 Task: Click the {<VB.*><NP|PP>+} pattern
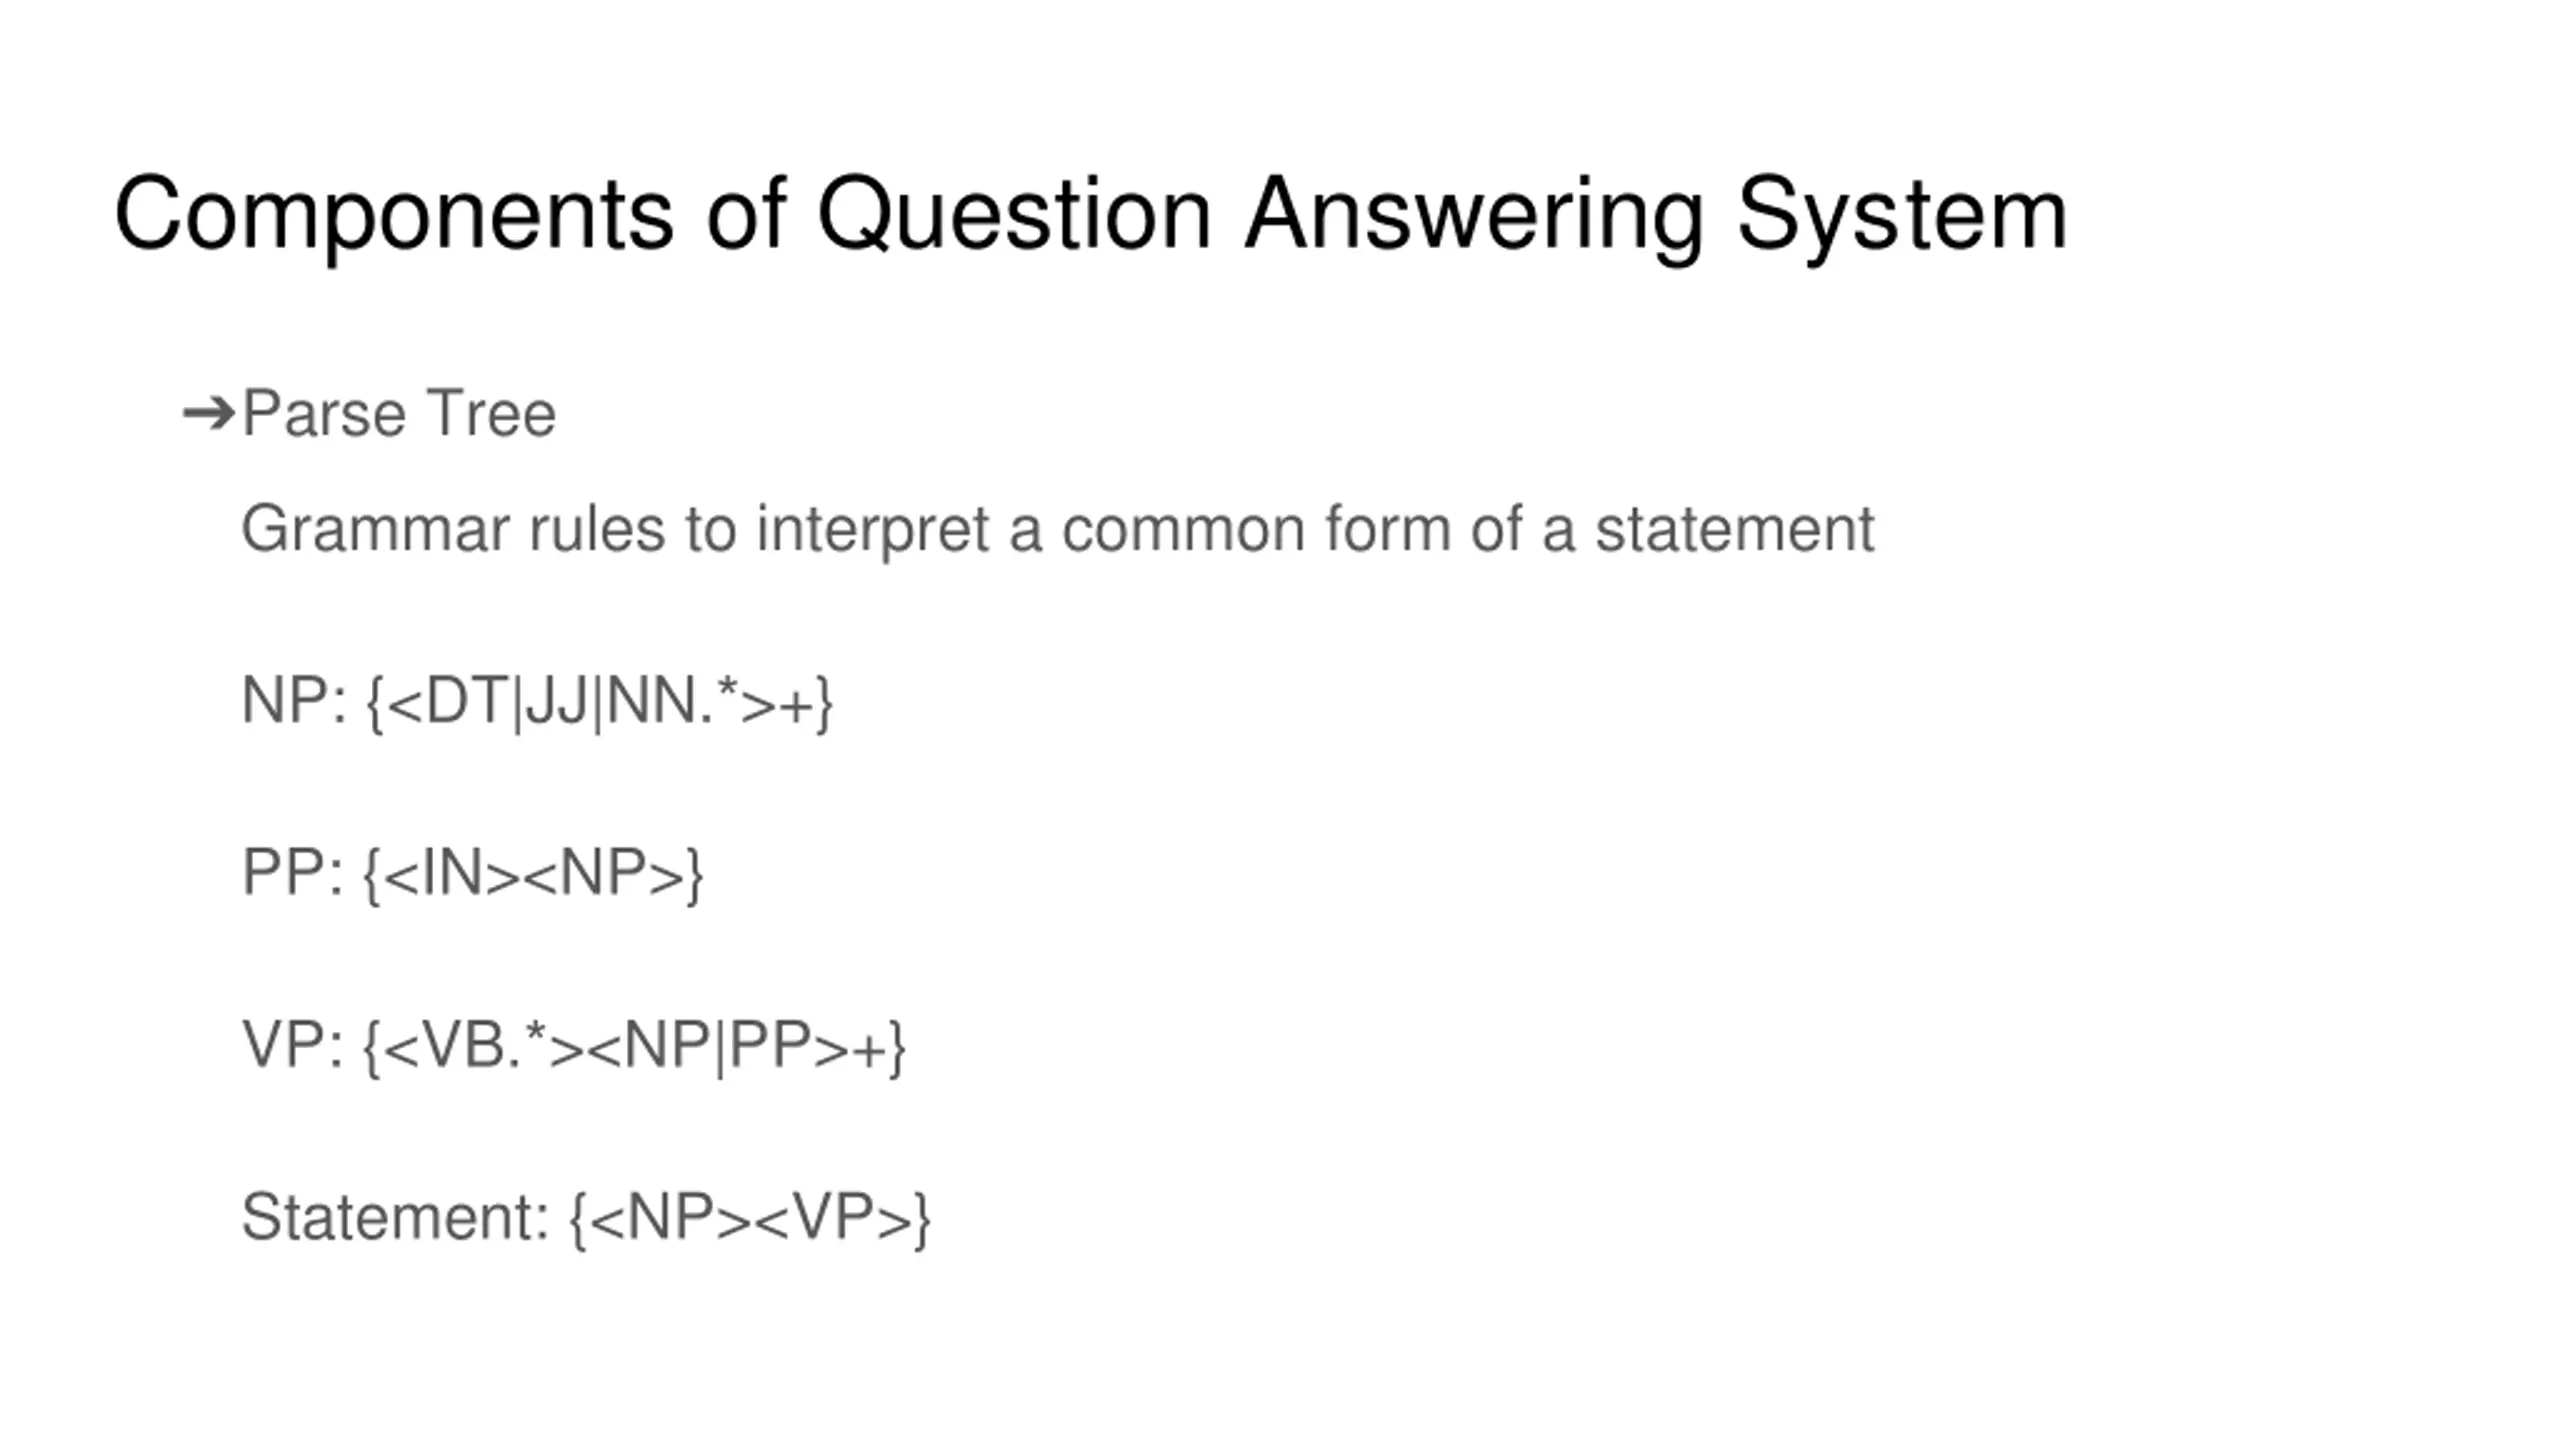tap(634, 1047)
